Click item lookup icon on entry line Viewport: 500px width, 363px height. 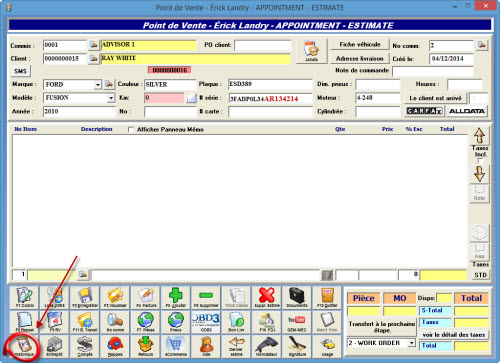coord(83,275)
